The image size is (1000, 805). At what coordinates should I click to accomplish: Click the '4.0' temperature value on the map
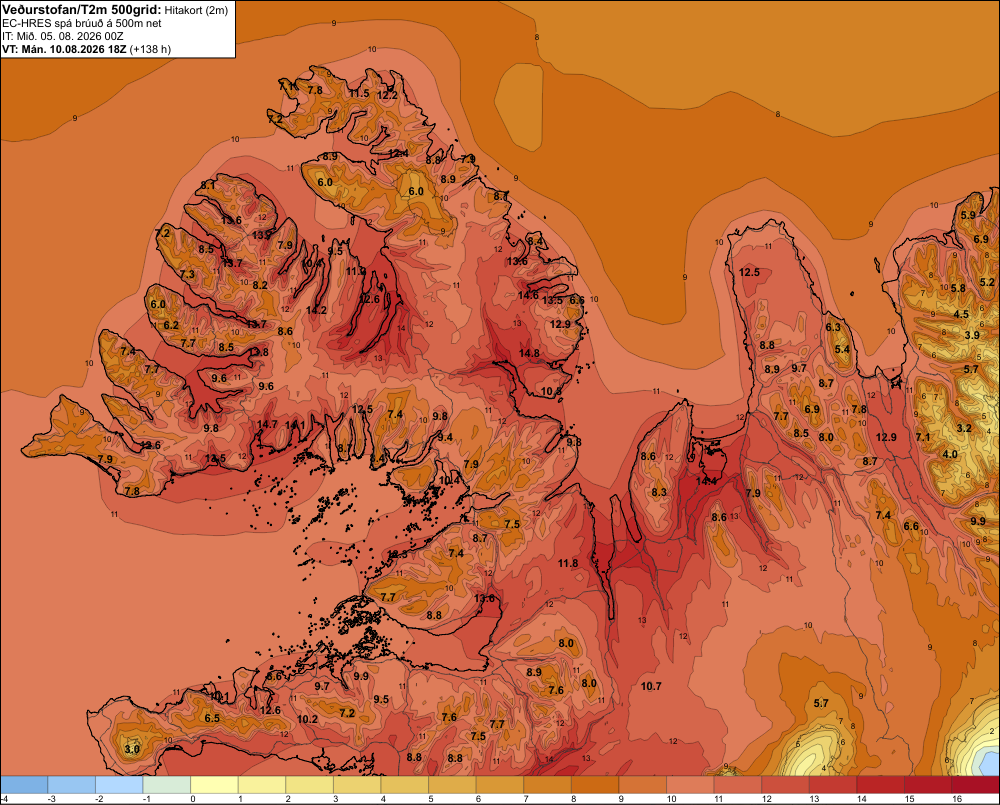tap(950, 454)
